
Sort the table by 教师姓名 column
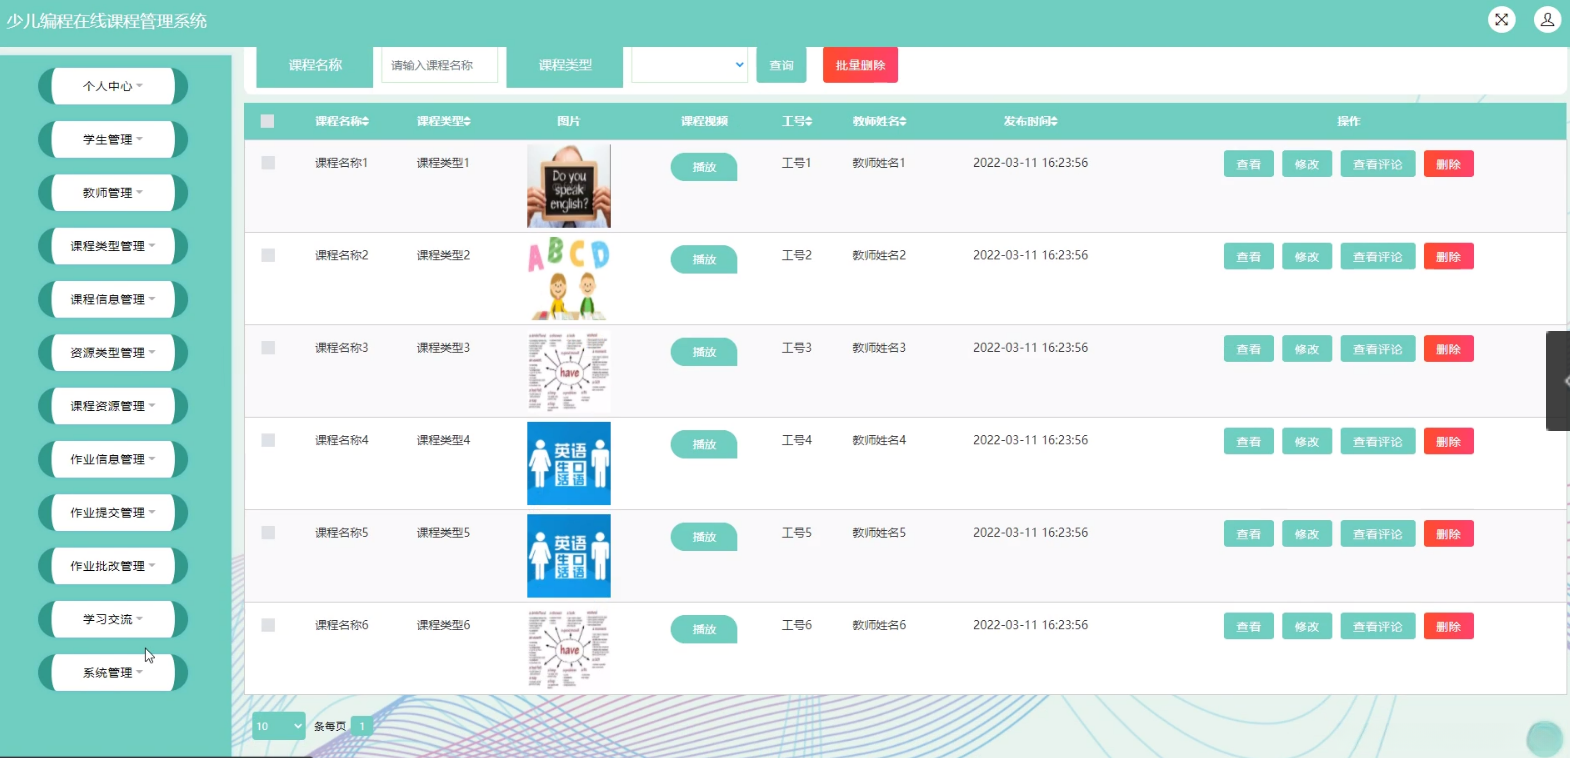(x=880, y=121)
